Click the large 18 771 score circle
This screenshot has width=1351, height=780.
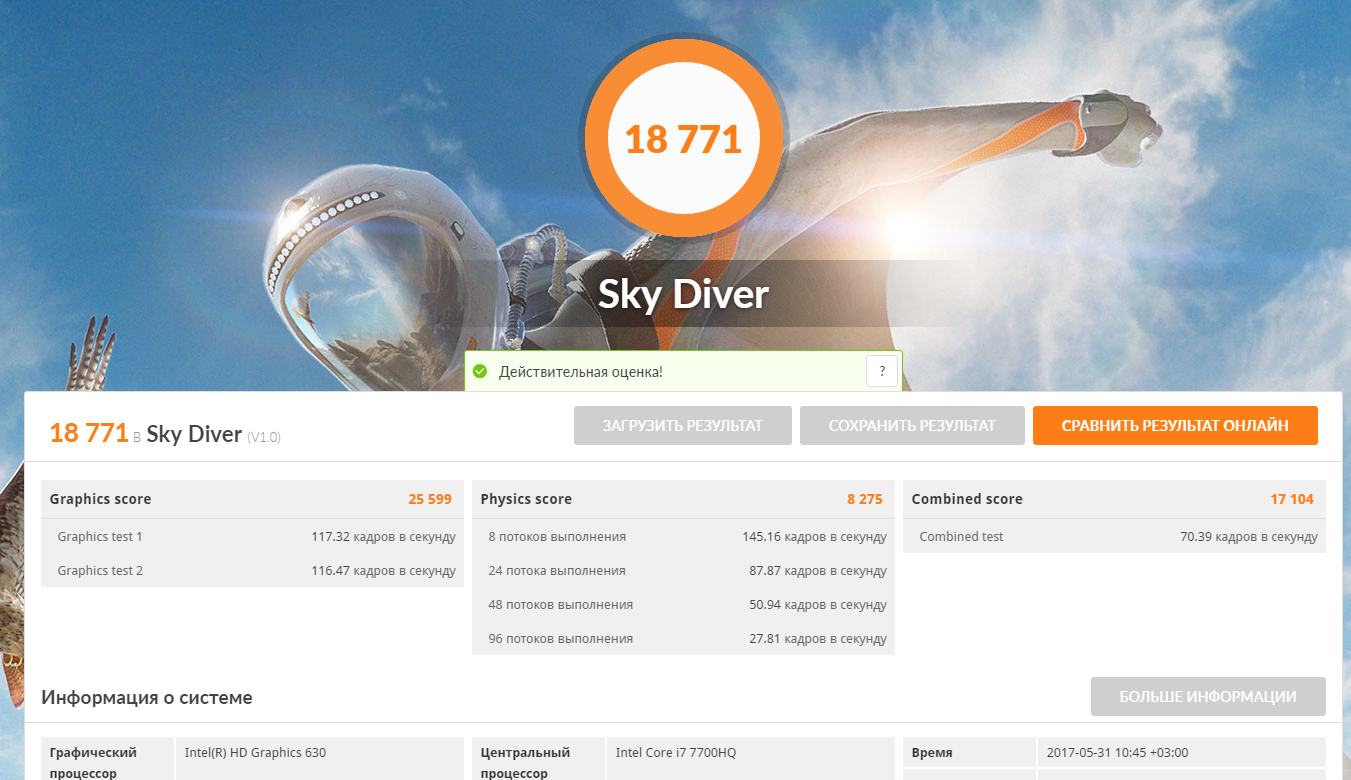point(683,139)
